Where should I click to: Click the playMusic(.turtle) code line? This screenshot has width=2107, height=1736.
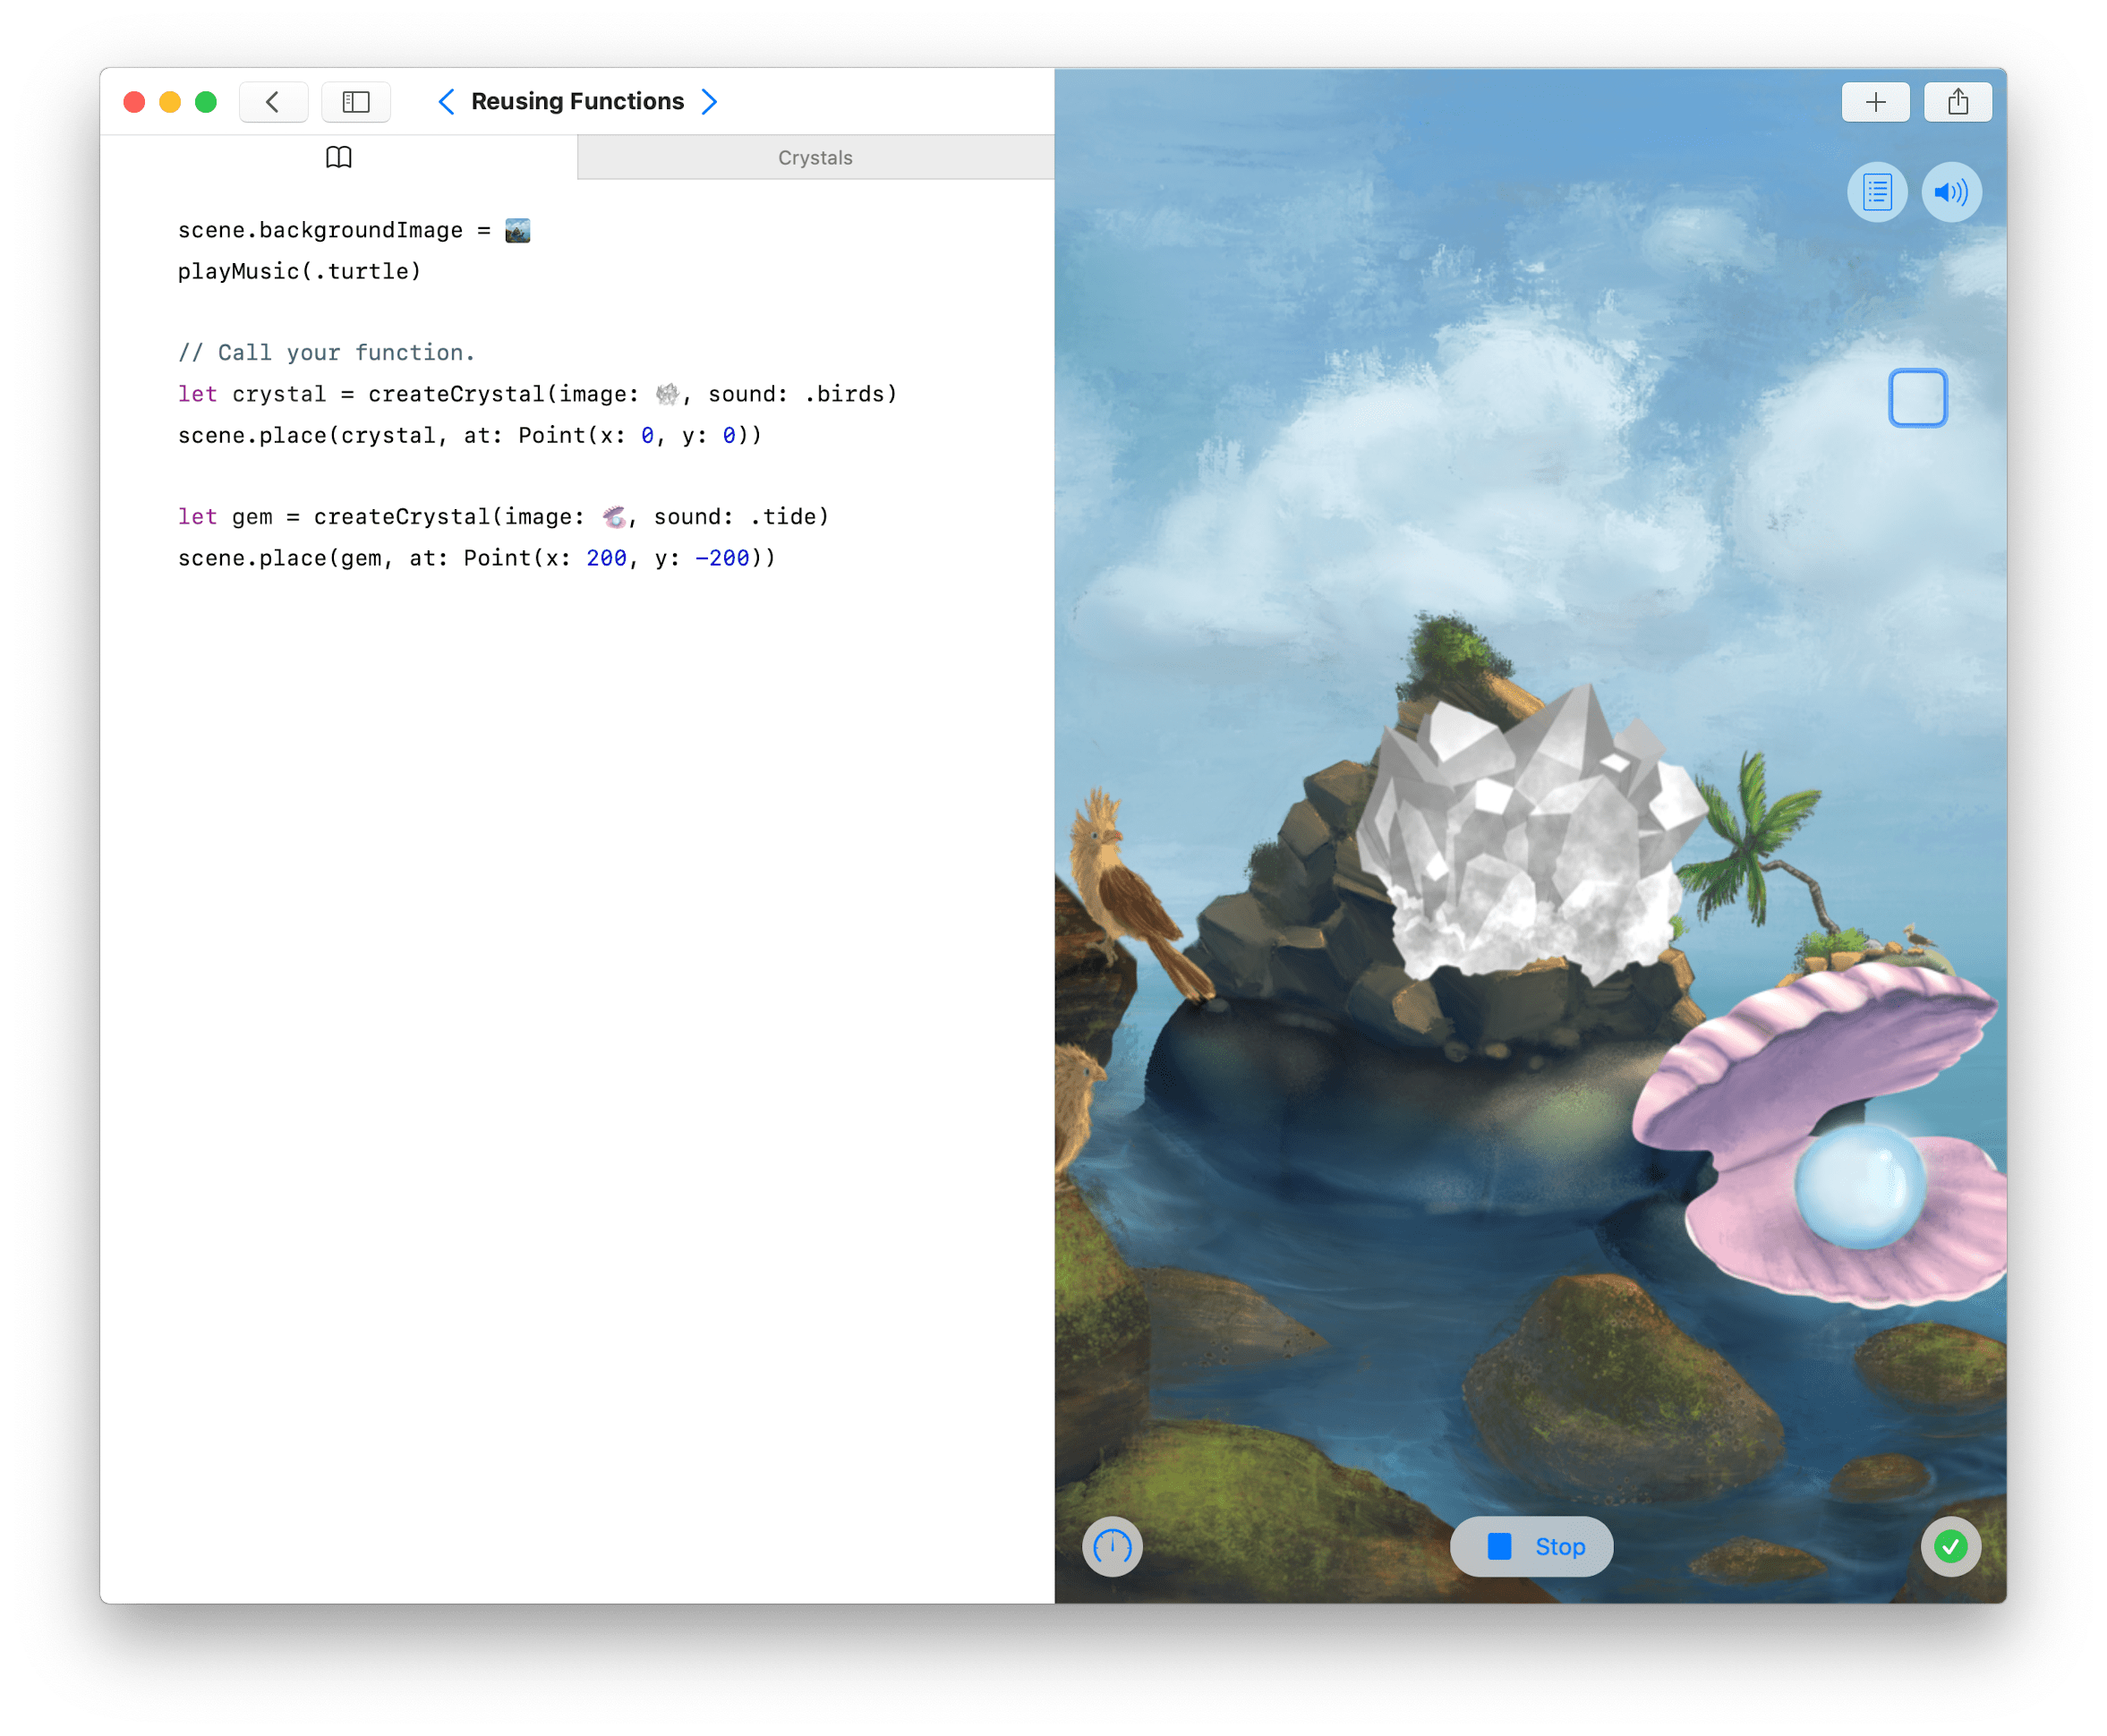(x=299, y=272)
